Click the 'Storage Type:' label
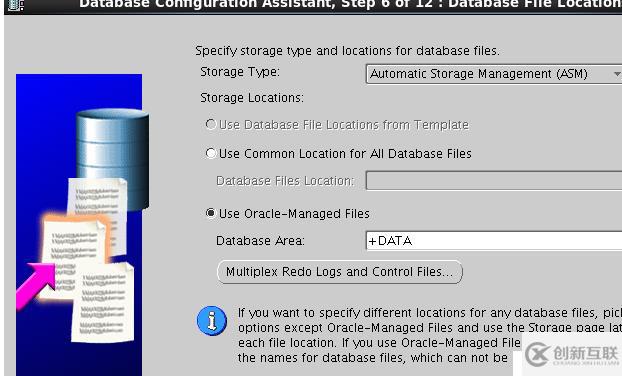This screenshot has height=376, width=622. tap(240, 72)
